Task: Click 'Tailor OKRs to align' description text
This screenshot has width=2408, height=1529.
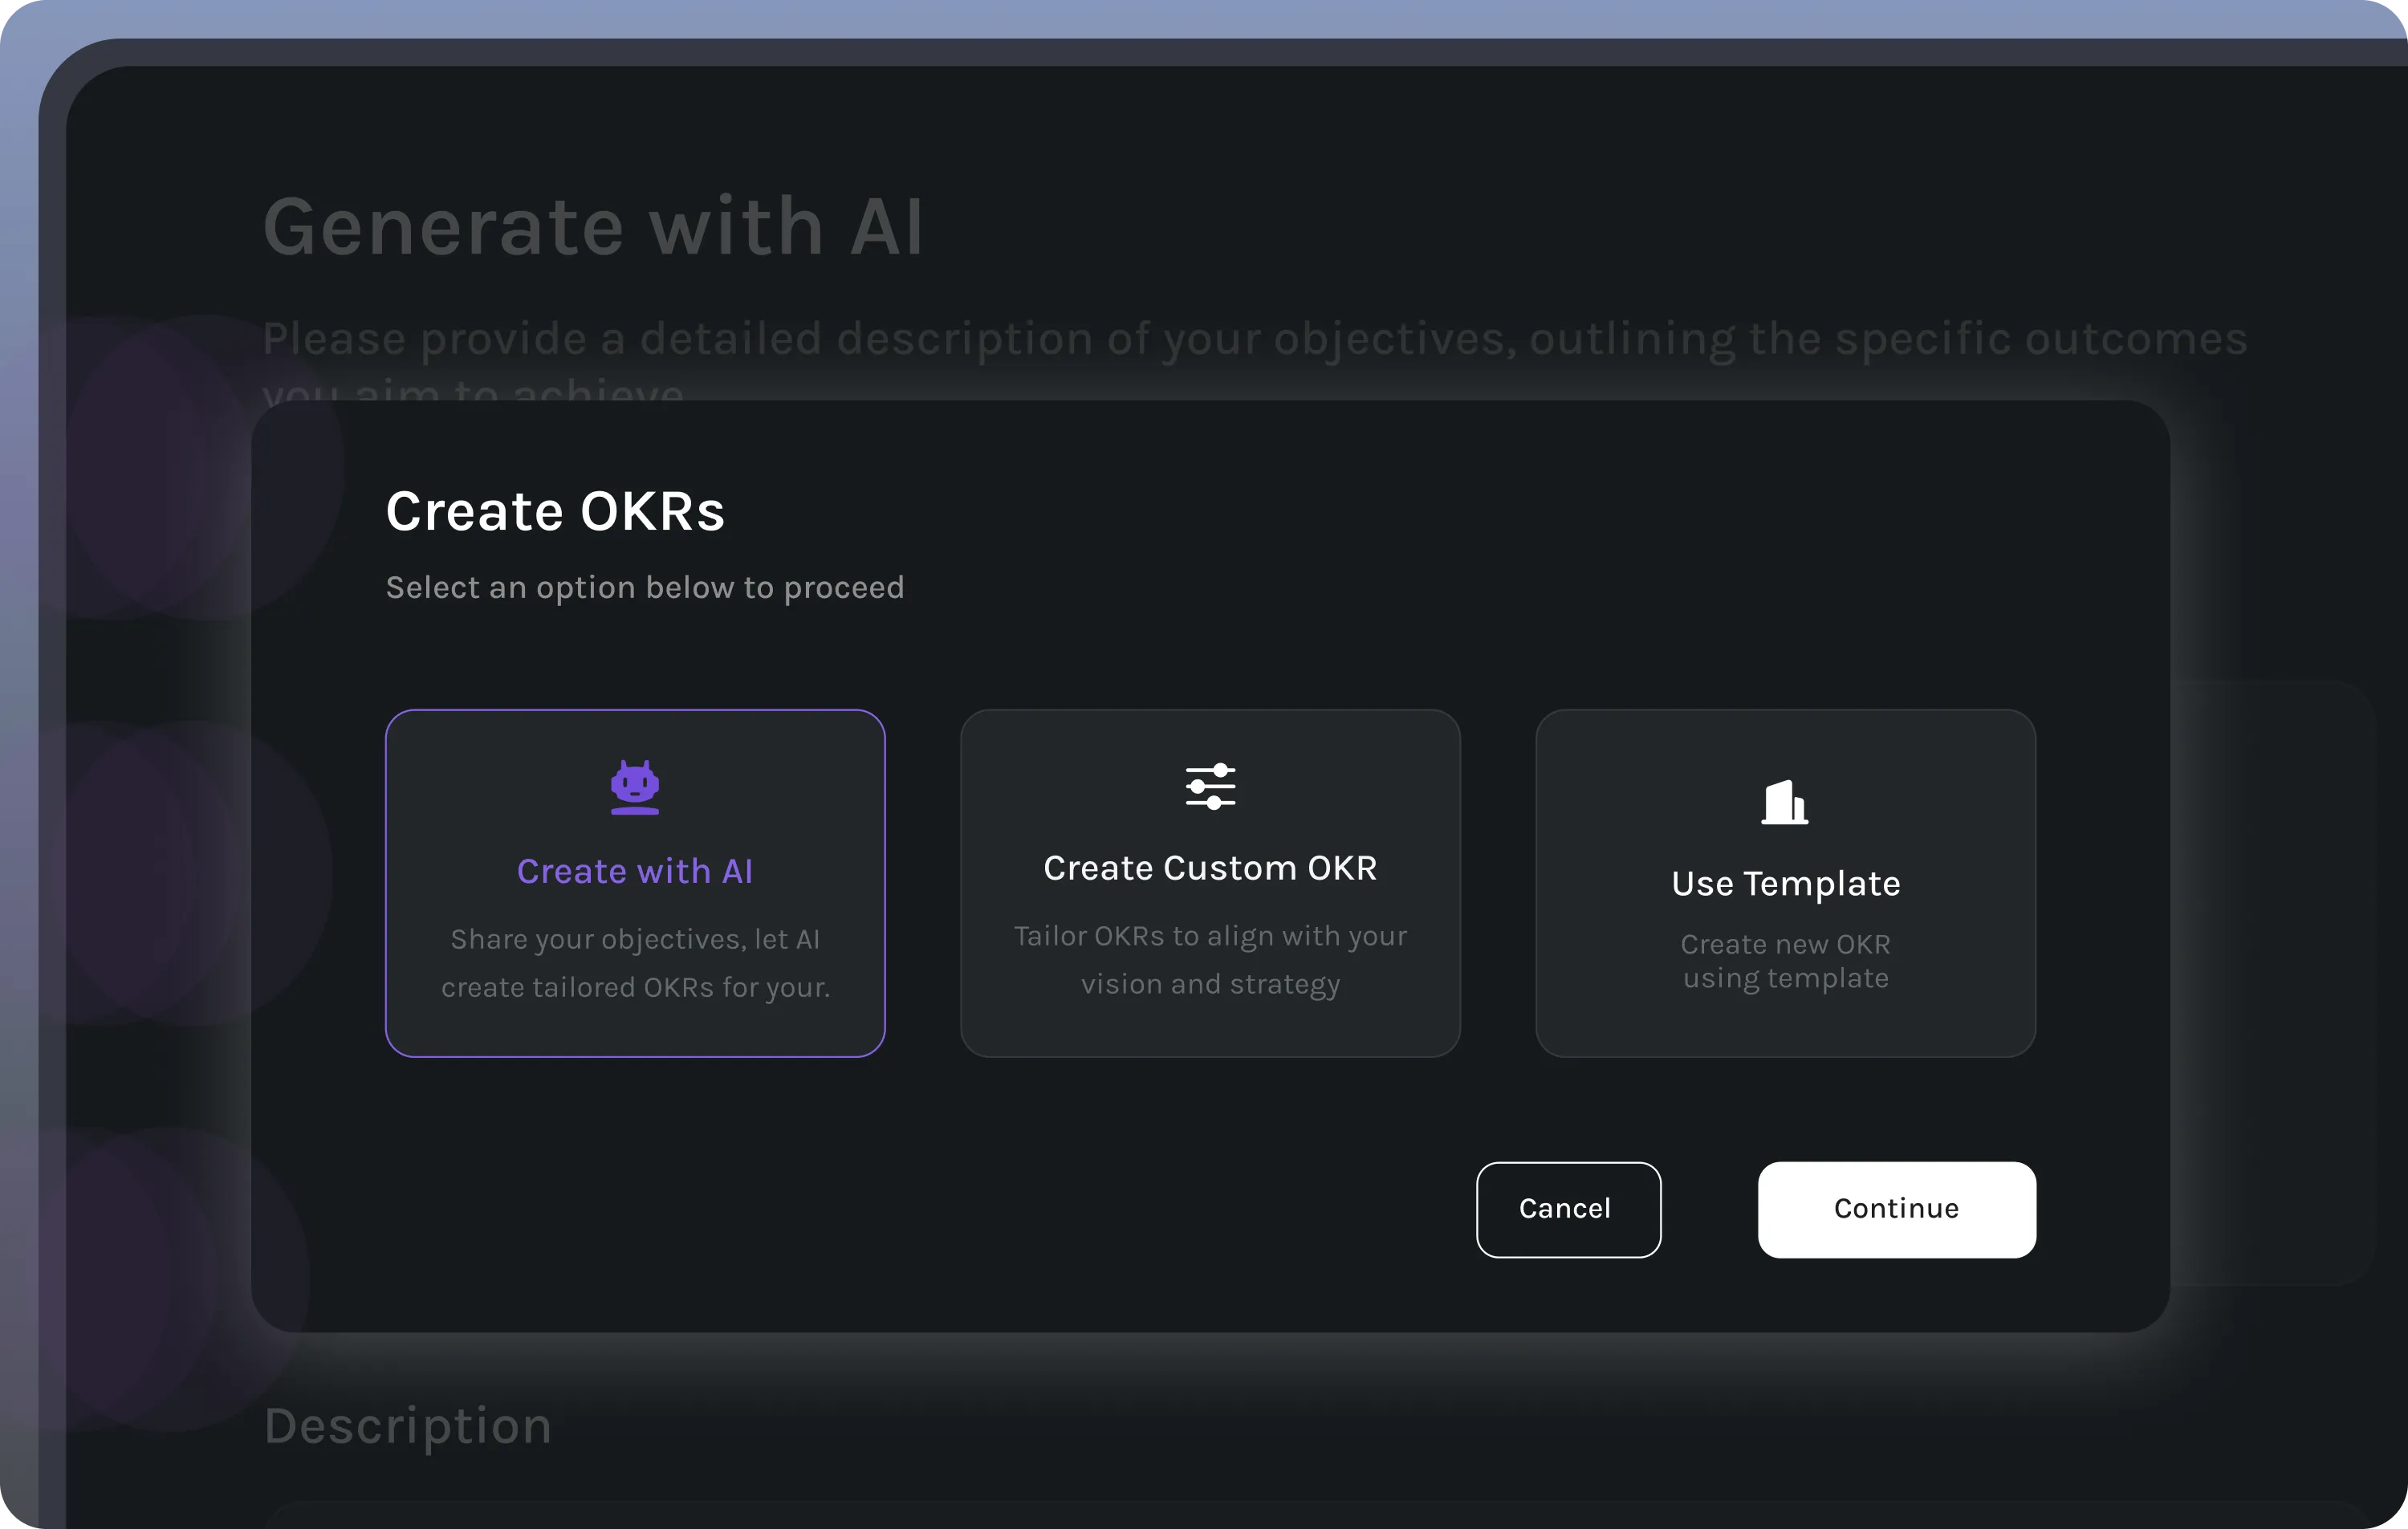Action: point(1210,937)
